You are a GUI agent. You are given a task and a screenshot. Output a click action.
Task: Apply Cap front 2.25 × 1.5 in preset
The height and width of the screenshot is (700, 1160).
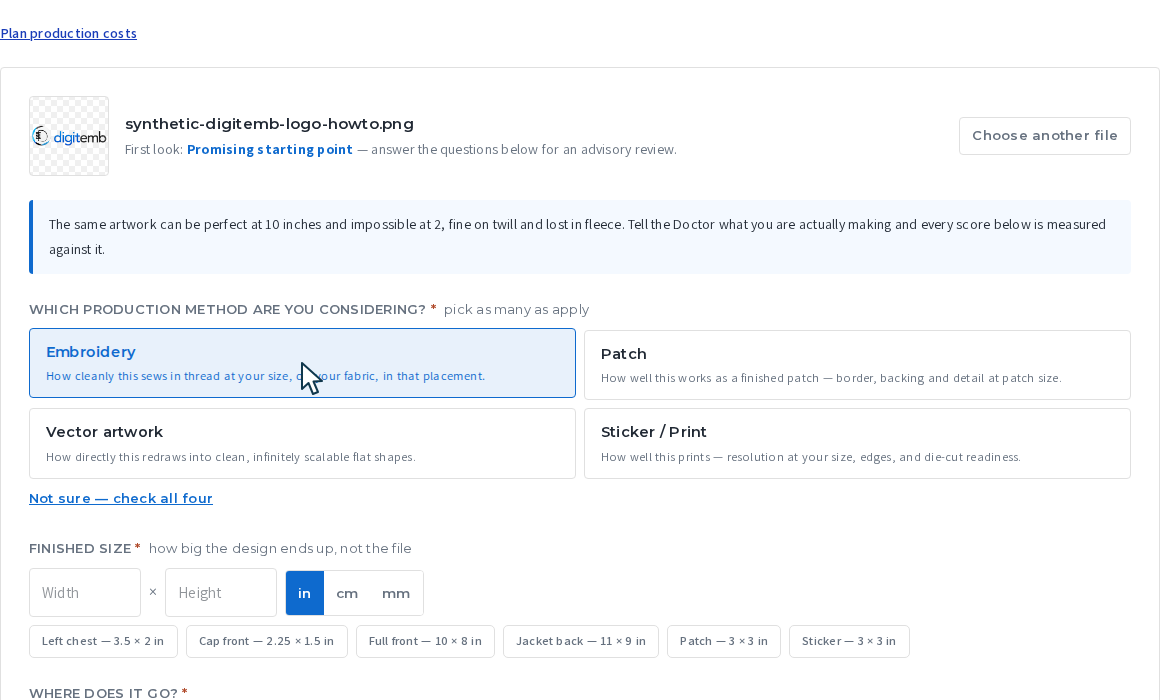pos(266,642)
